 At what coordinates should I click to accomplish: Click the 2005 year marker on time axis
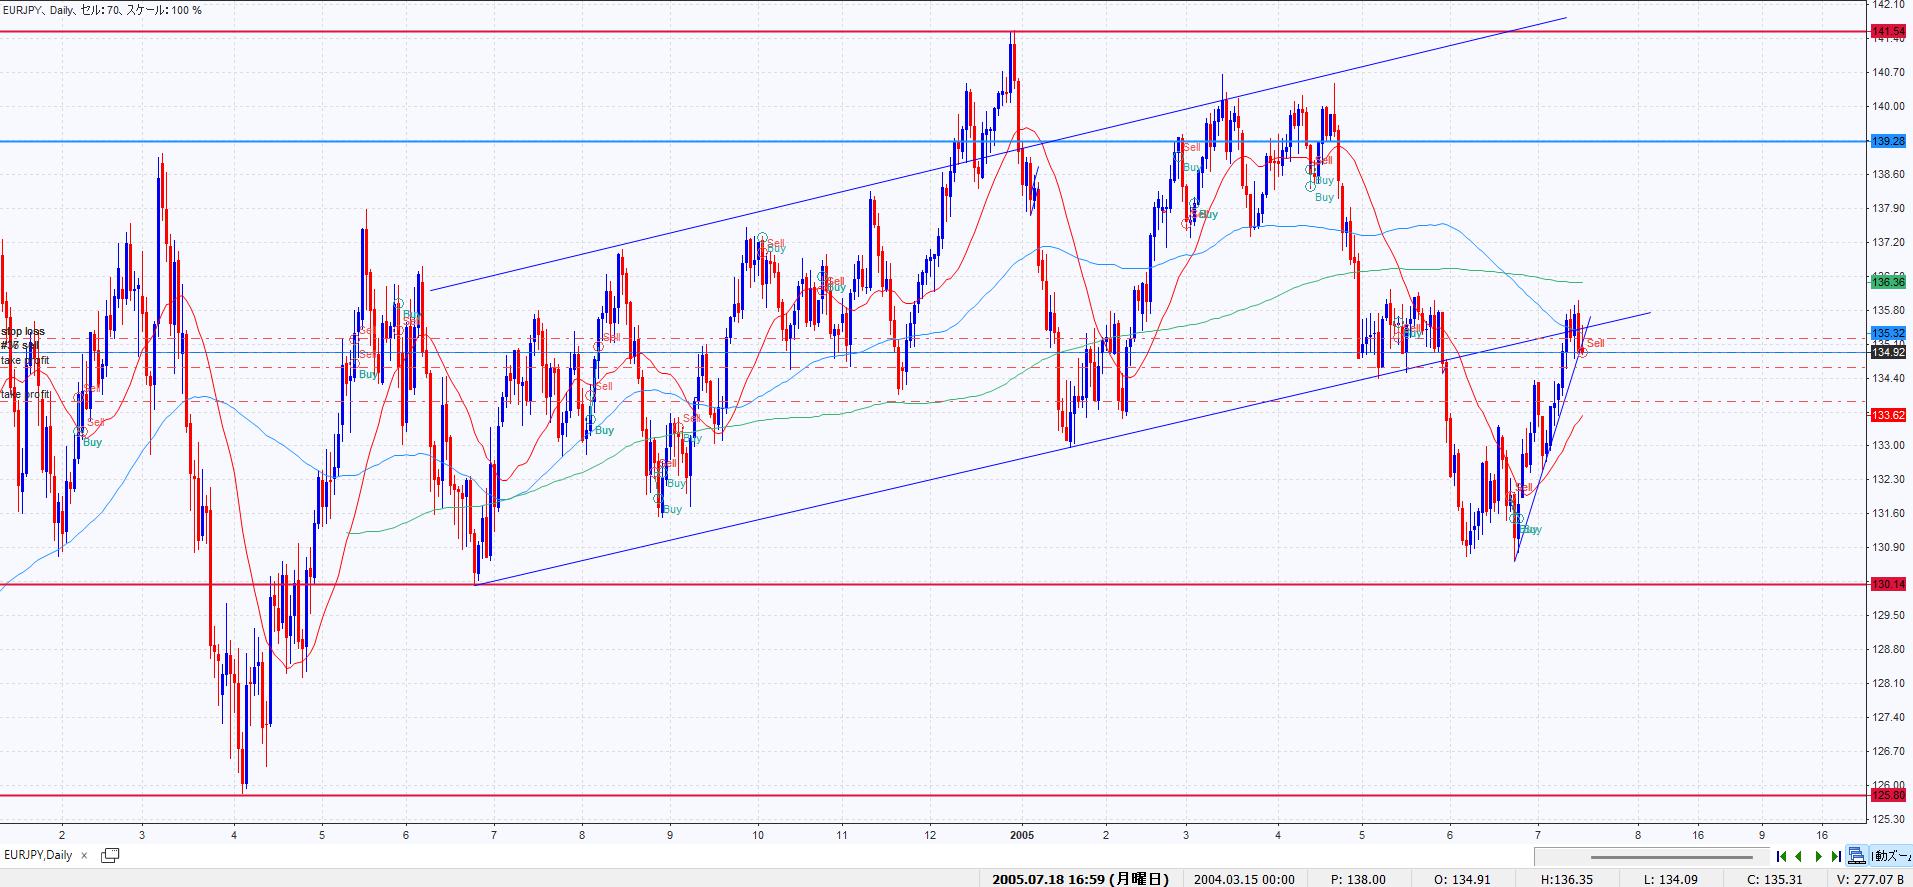pos(1021,834)
